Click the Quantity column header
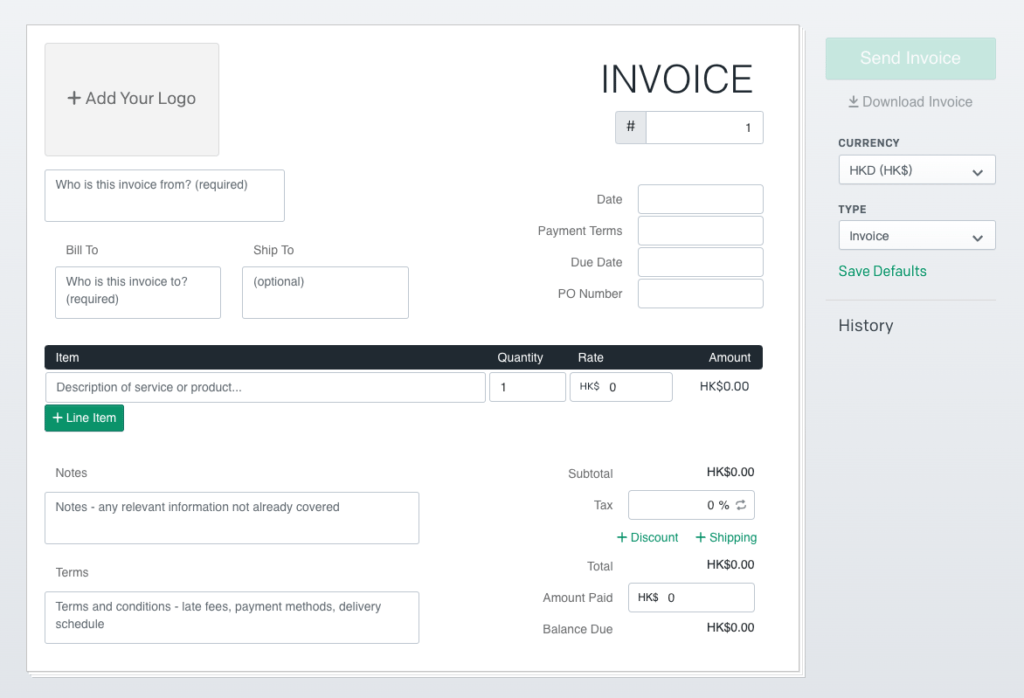1024x698 pixels. click(520, 357)
